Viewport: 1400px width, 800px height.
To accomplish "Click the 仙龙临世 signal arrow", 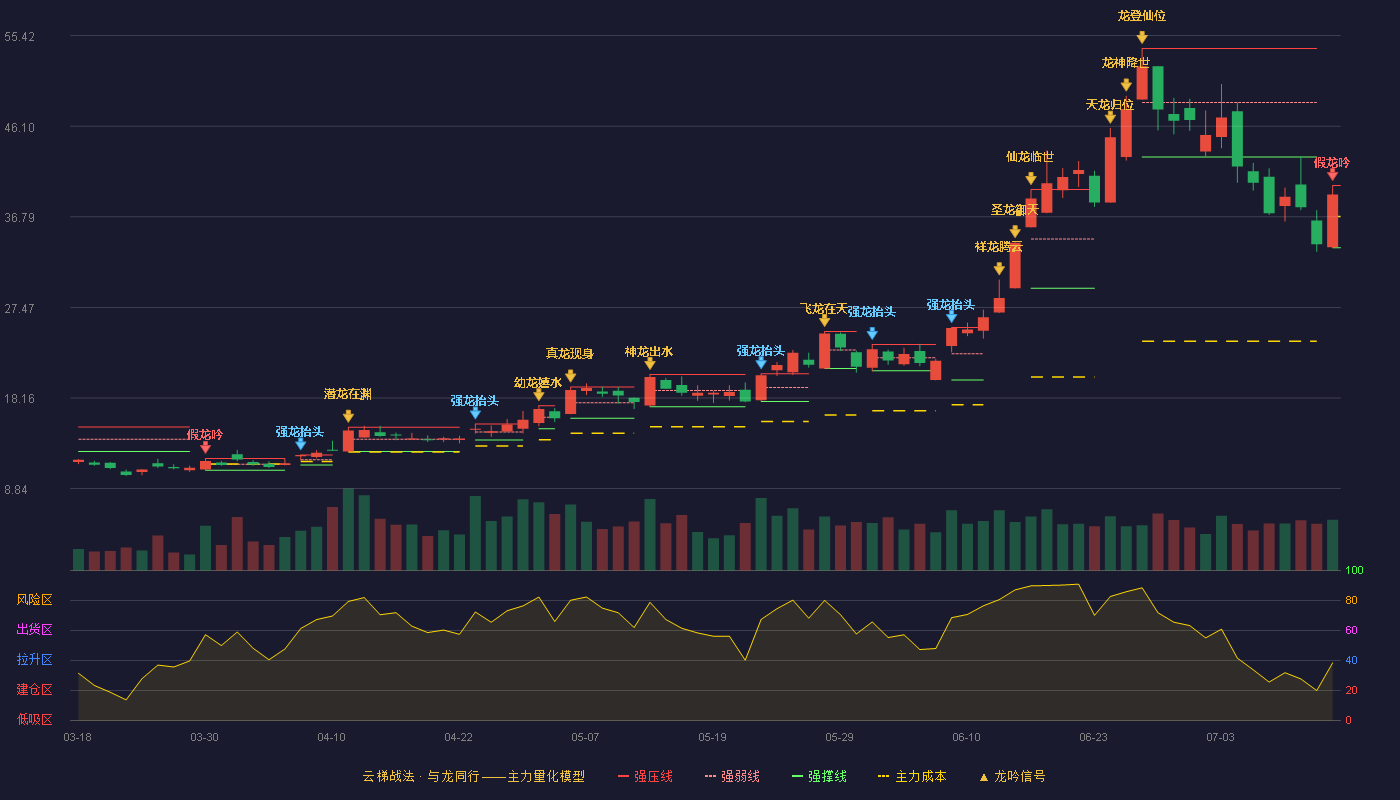I will pos(1031,179).
